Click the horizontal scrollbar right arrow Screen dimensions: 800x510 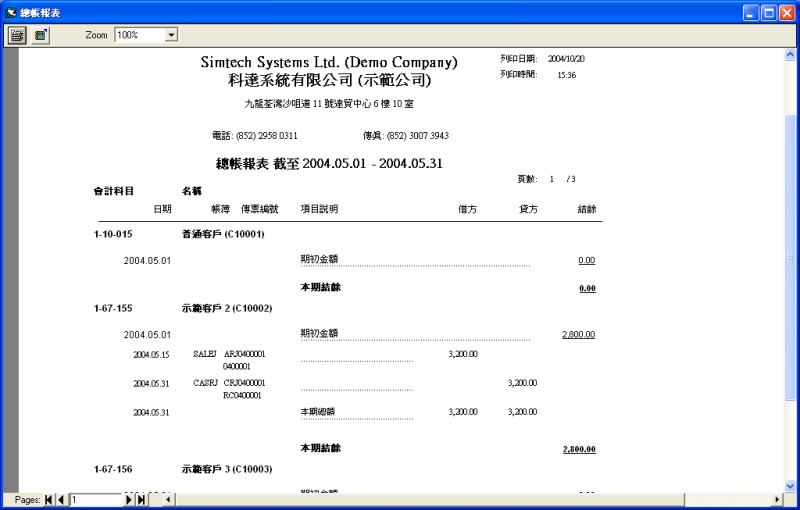pyautogui.click(x=777, y=500)
